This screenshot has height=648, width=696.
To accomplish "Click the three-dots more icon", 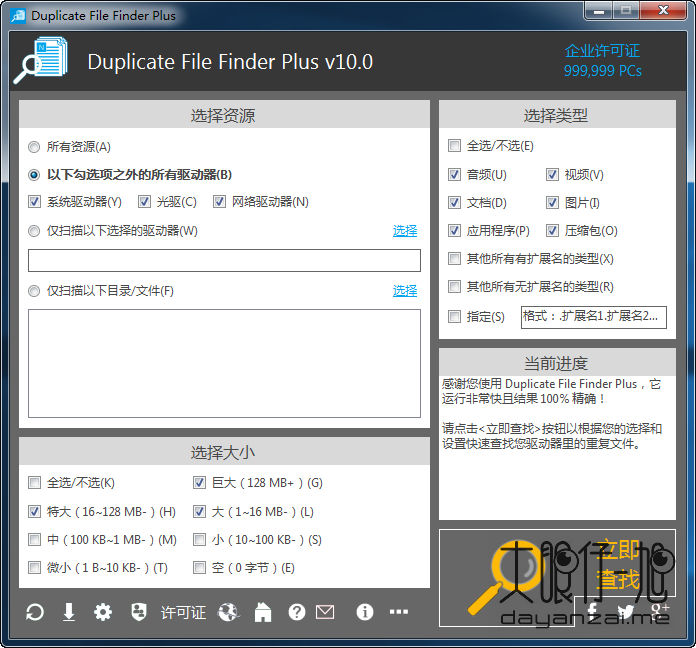I will click(x=399, y=612).
